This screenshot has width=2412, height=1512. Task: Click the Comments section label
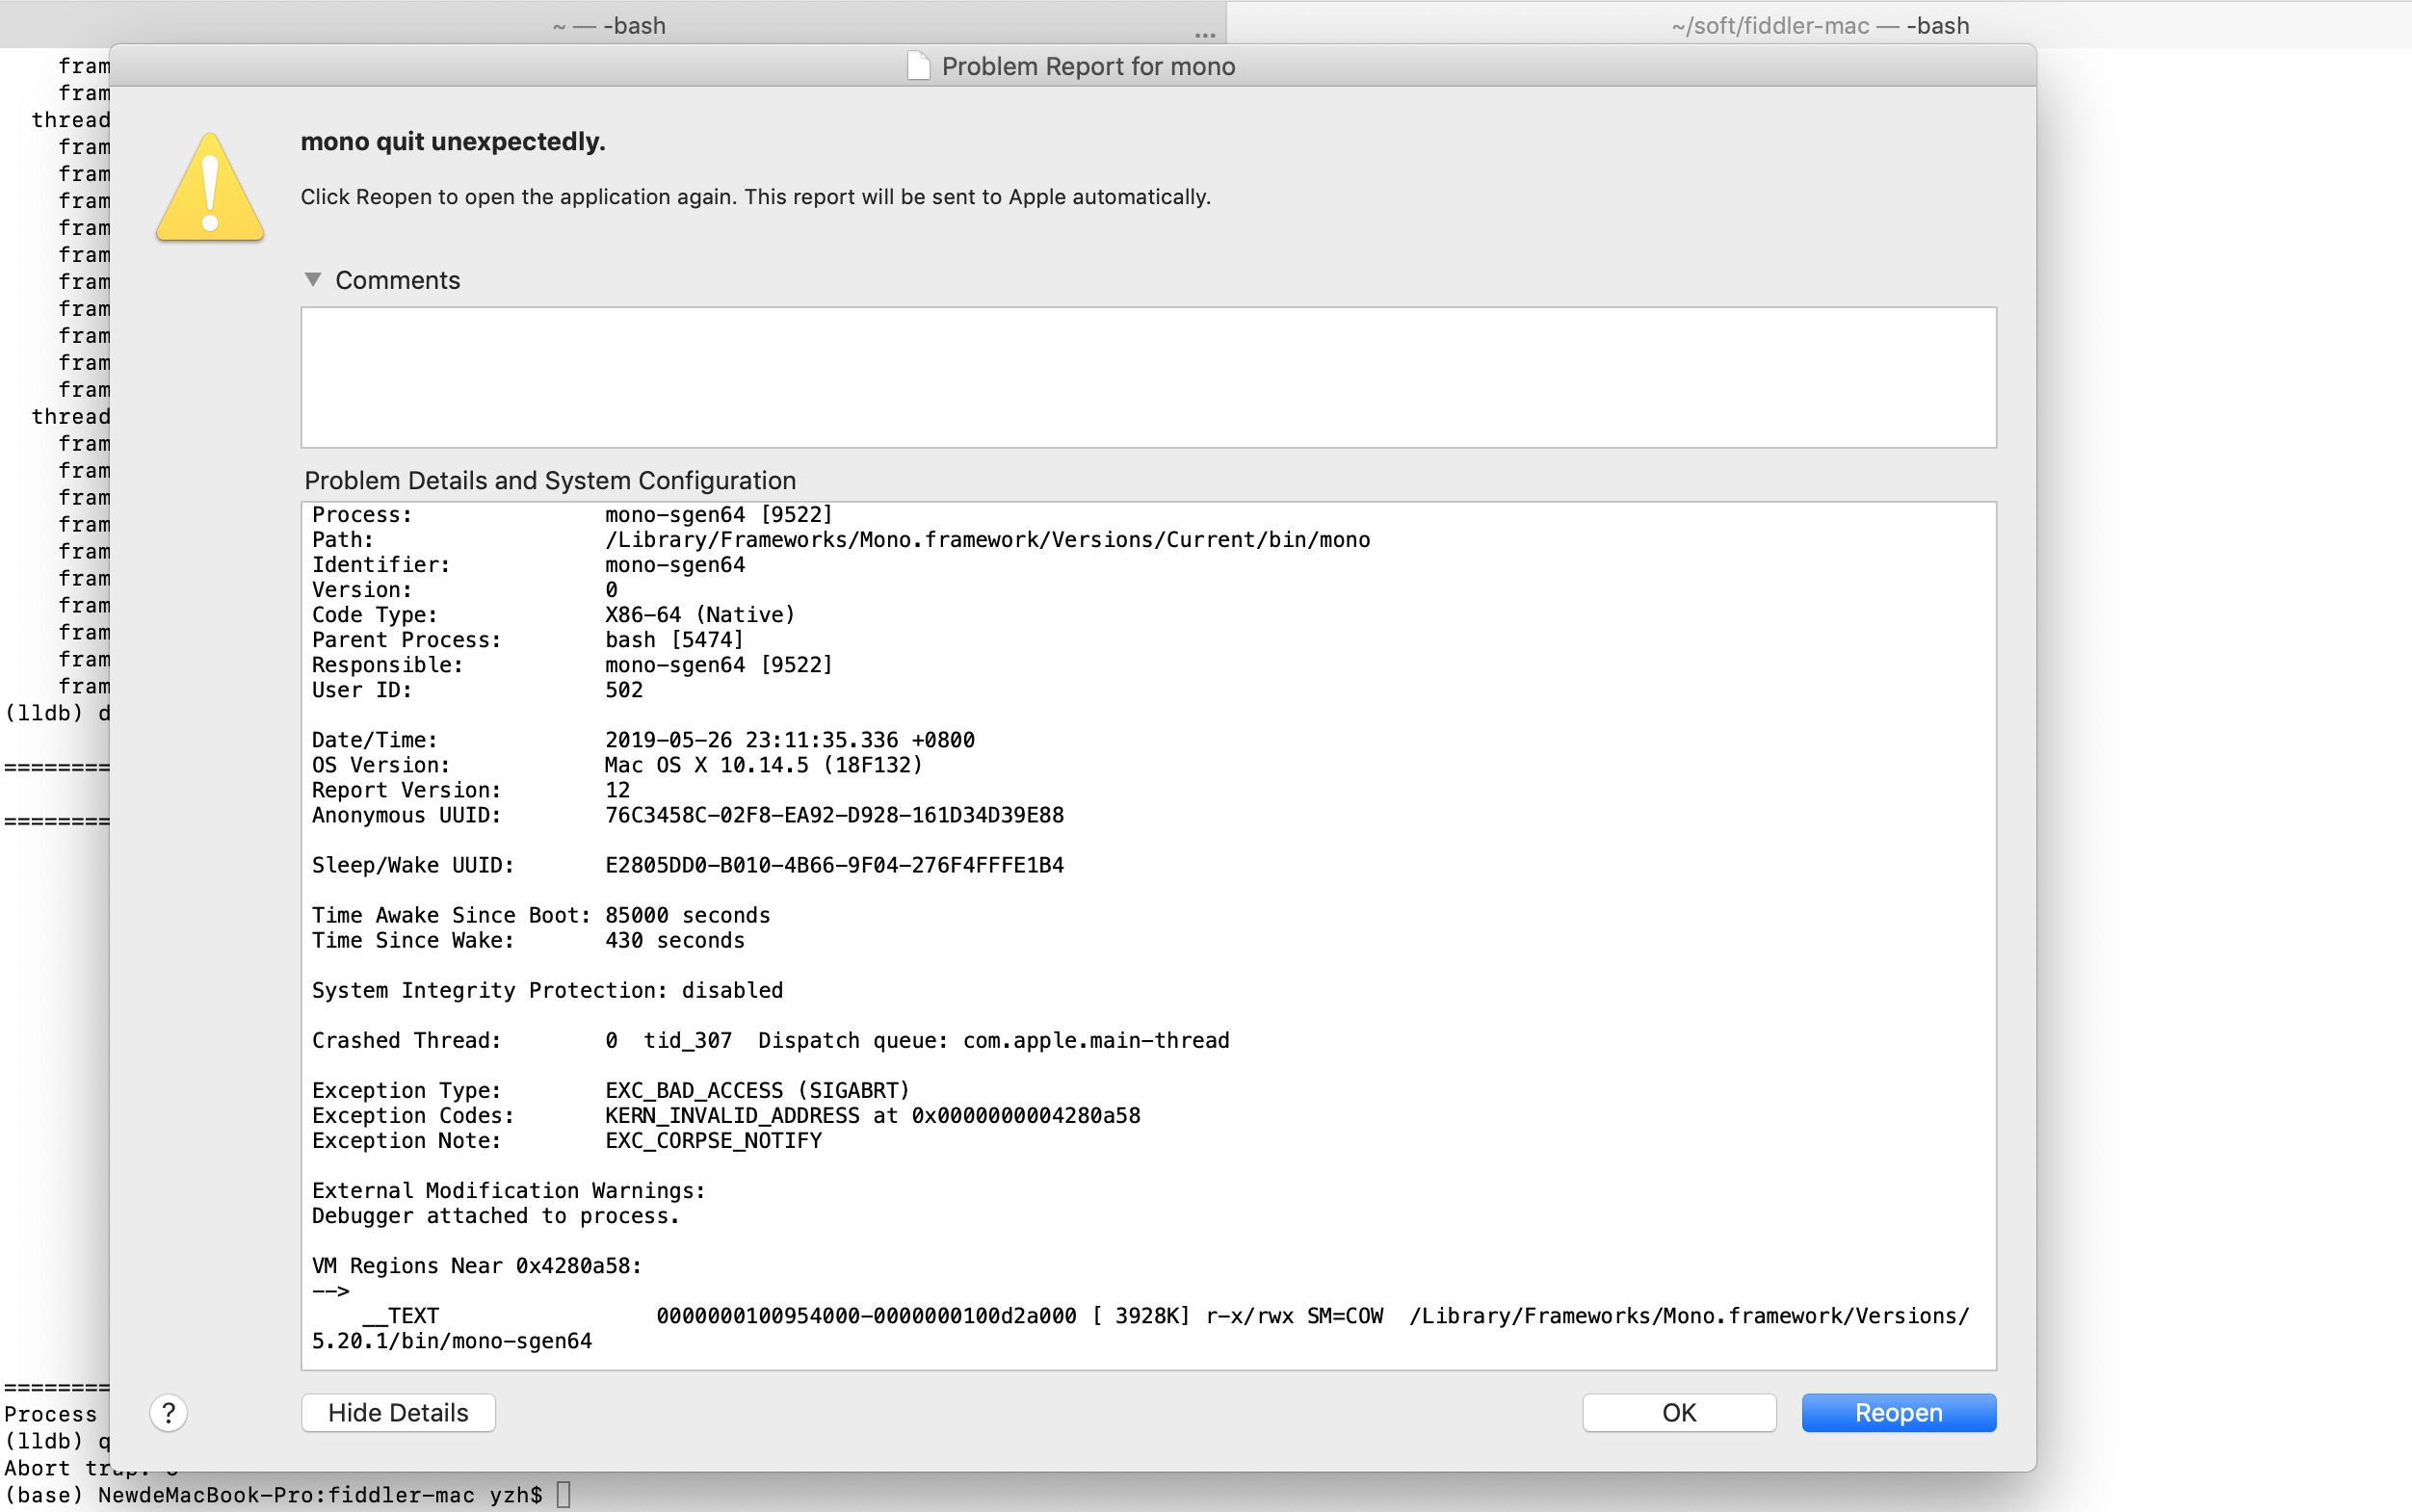click(x=397, y=280)
